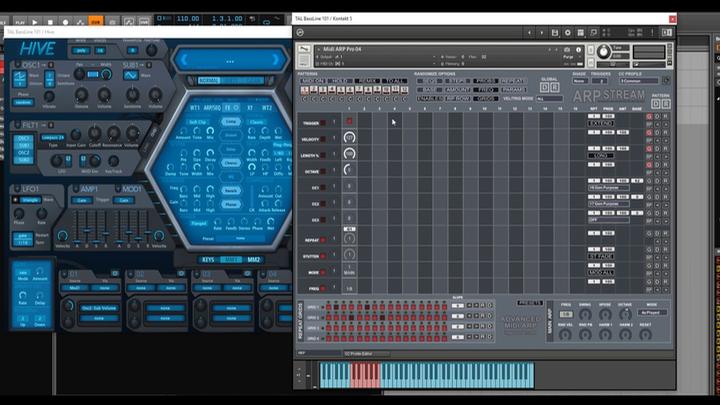720x405 pixels.
Task: Open Kontakt options gear icon
Action: pyautogui.click(x=568, y=33)
